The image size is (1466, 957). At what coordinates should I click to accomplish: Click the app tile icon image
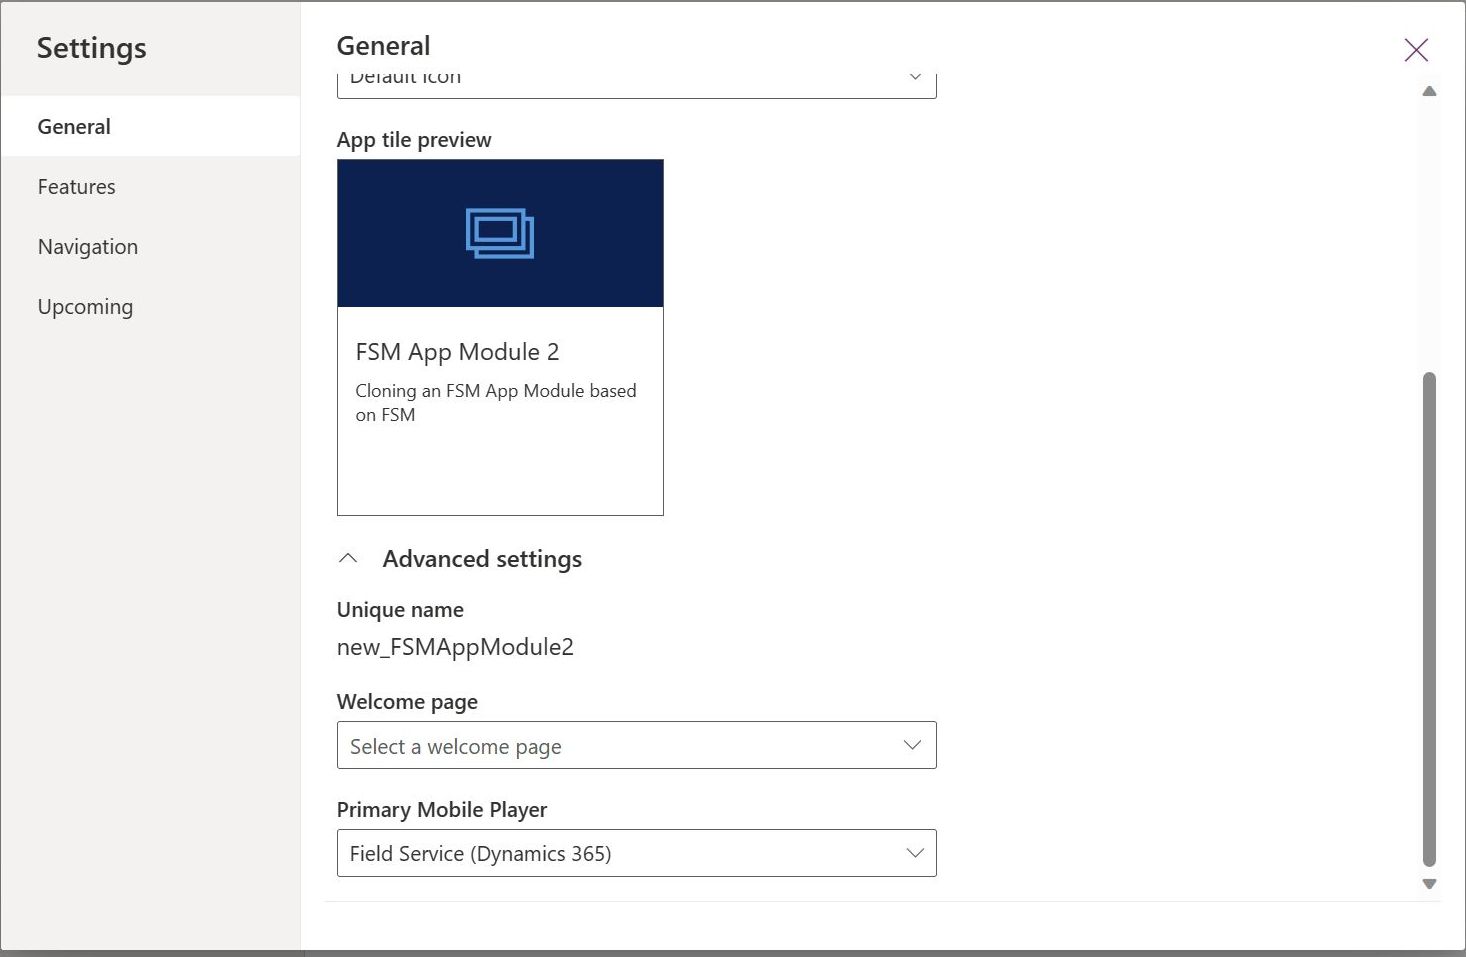pyautogui.click(x=500, y=233)
